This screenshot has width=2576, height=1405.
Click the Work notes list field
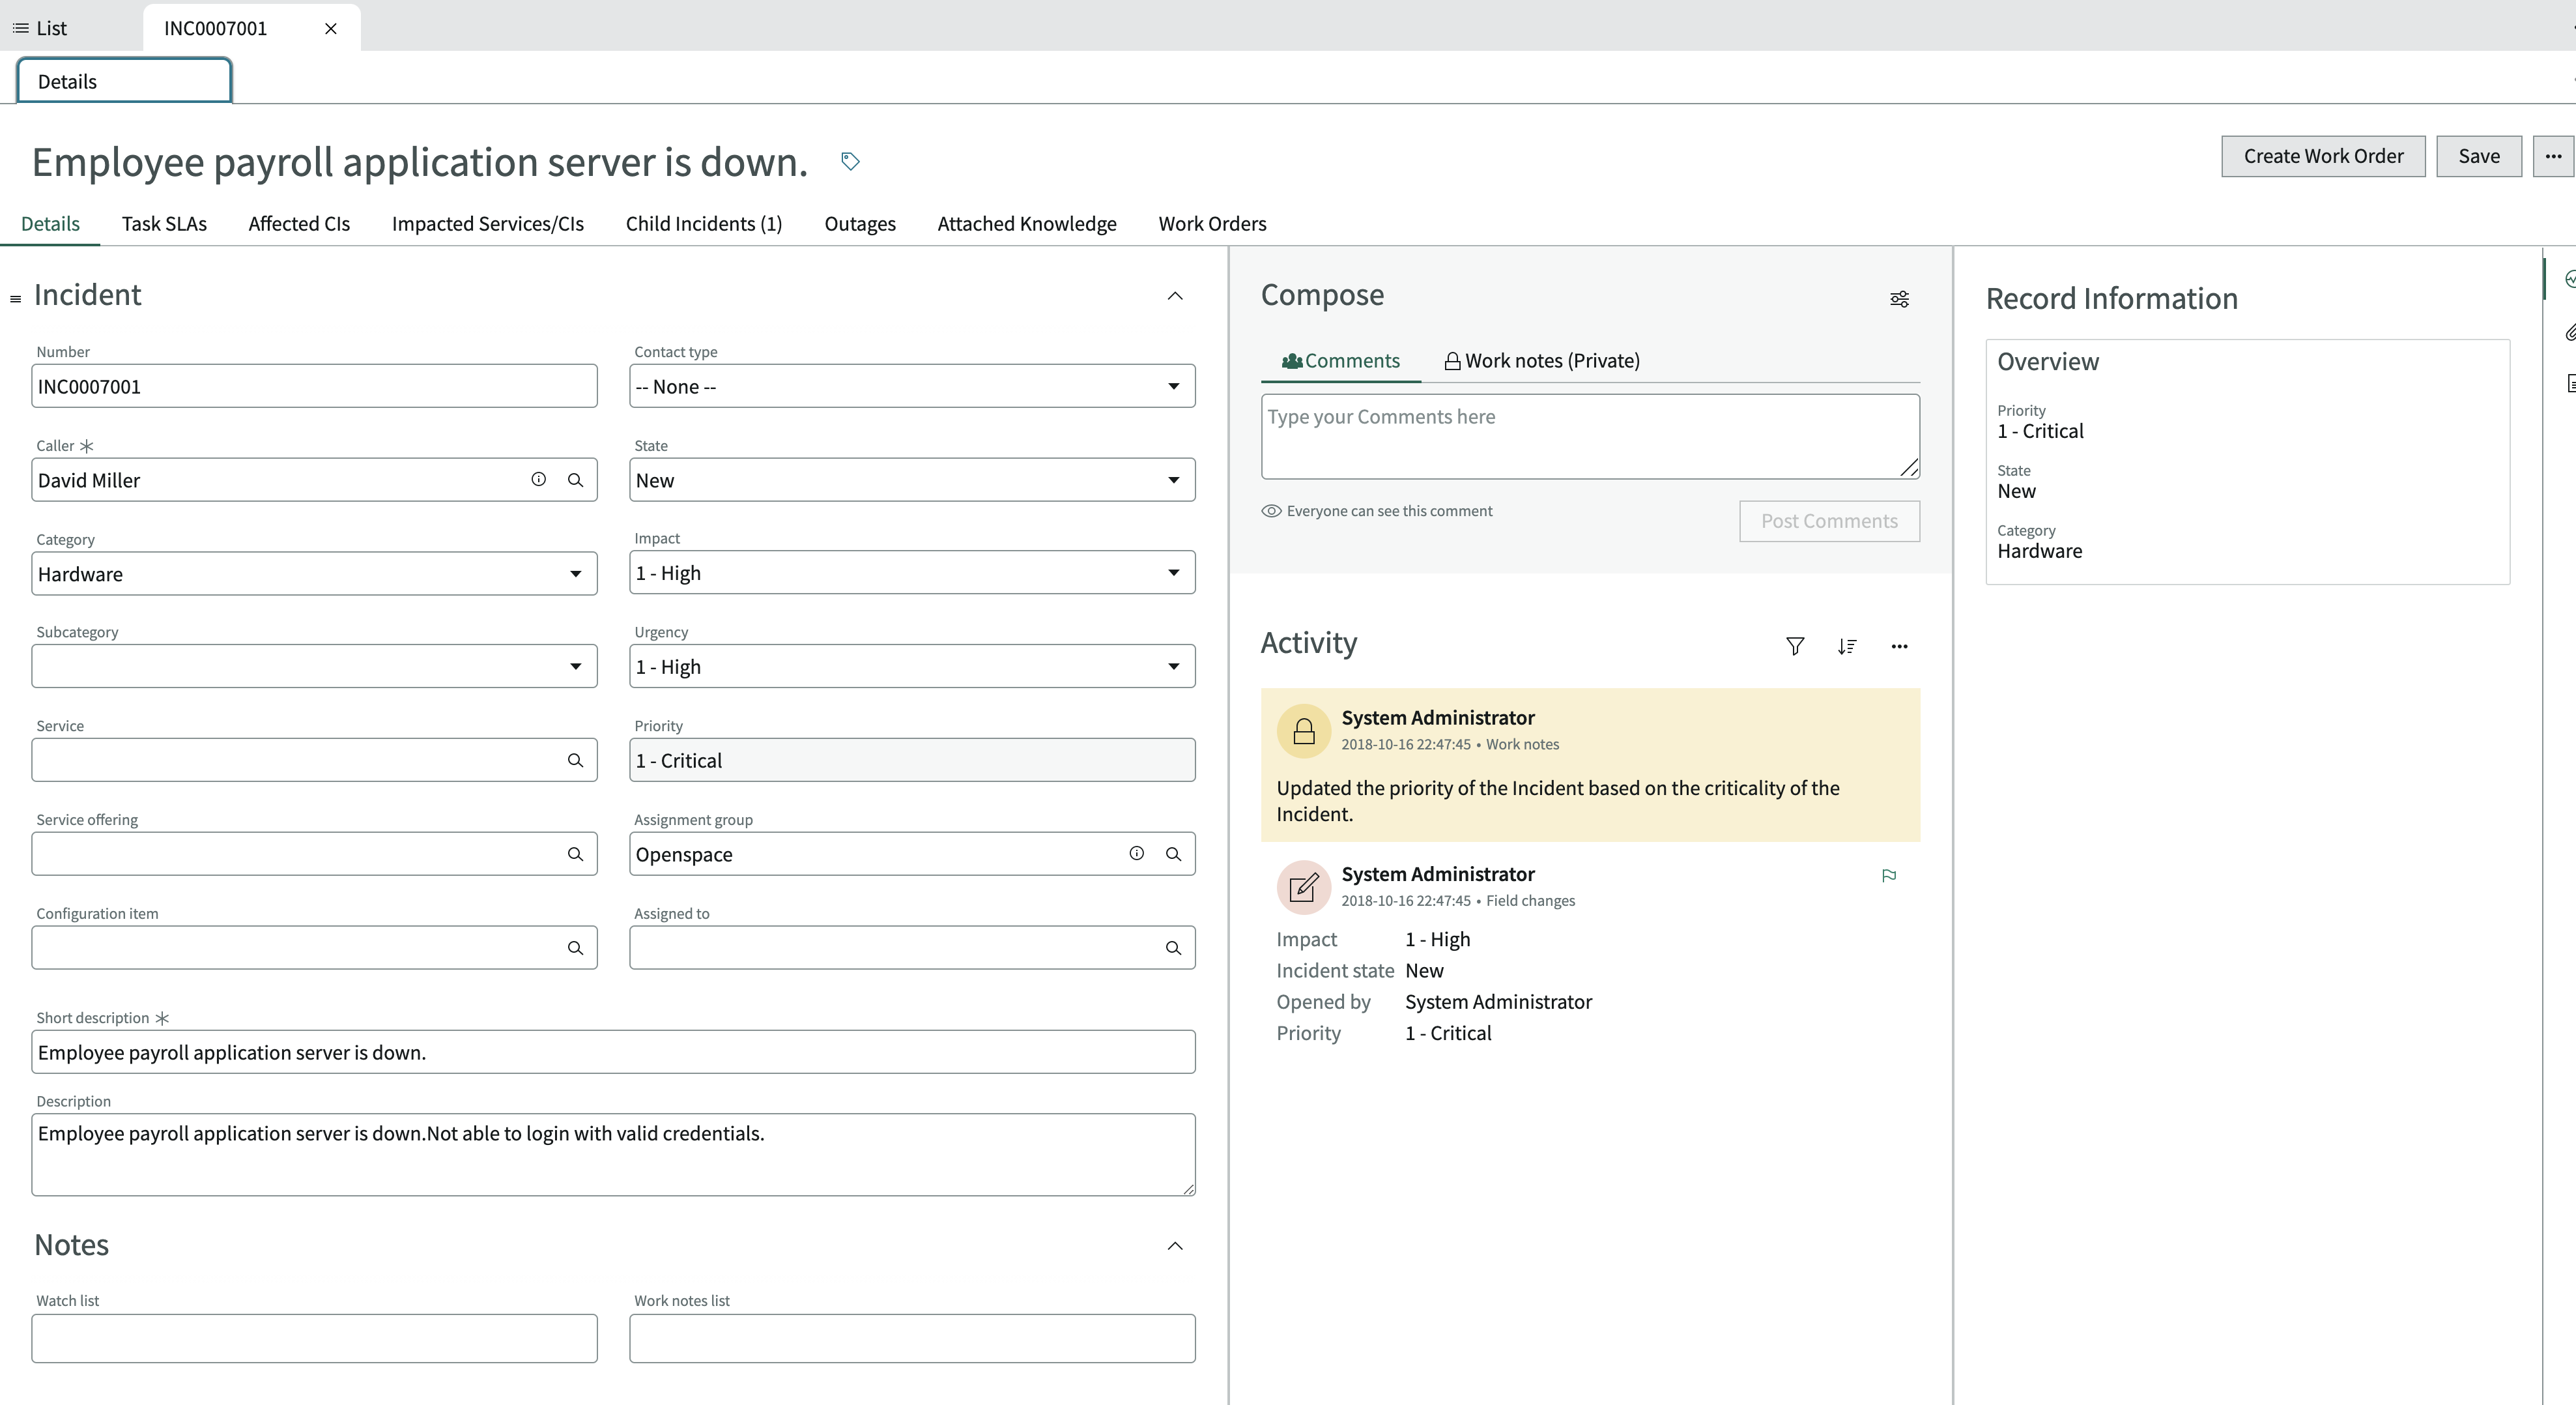[912, 1338]
